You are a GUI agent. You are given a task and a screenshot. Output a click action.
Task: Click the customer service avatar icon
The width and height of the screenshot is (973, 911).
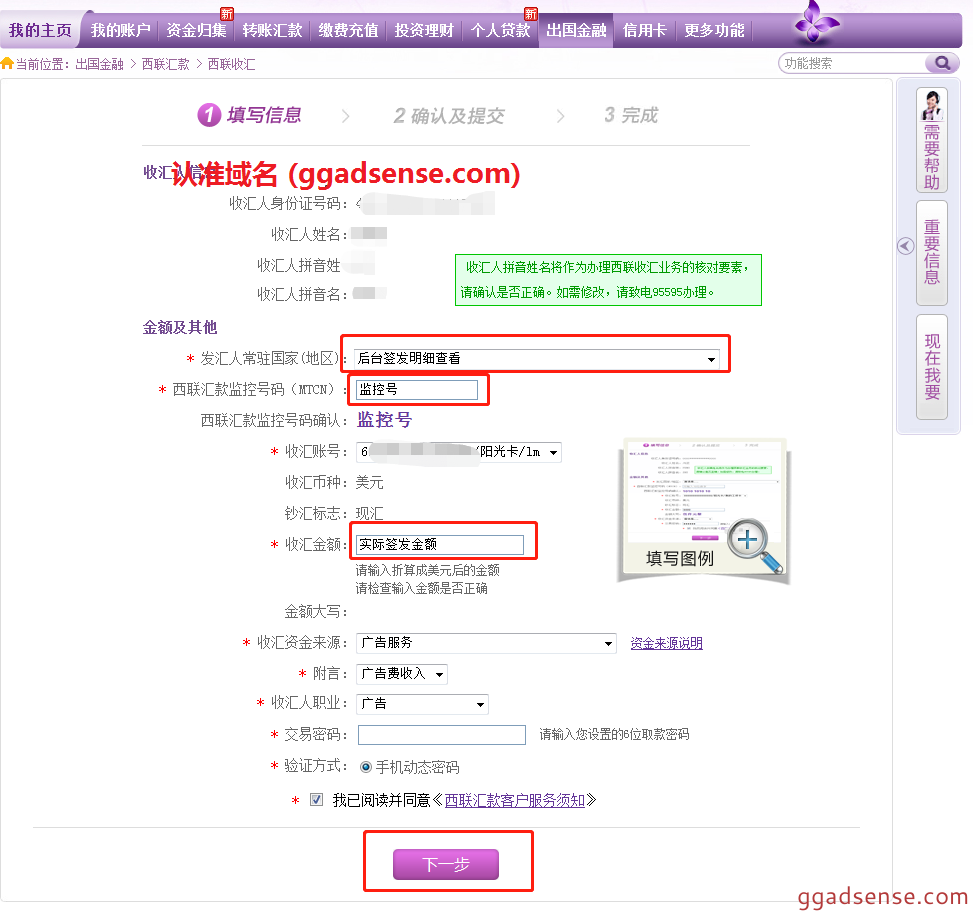click(x=932, y=105)
